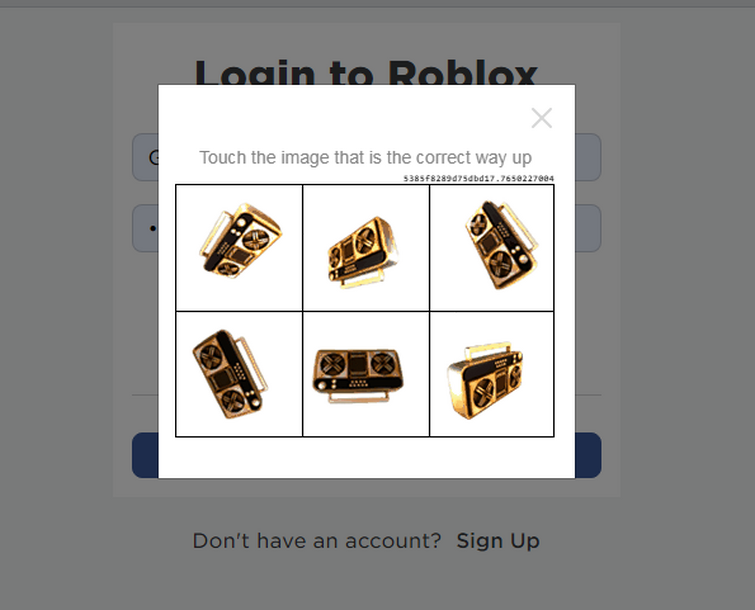
Task: Select the bottom-left boombox image
Action: click(x=239, y=374)
